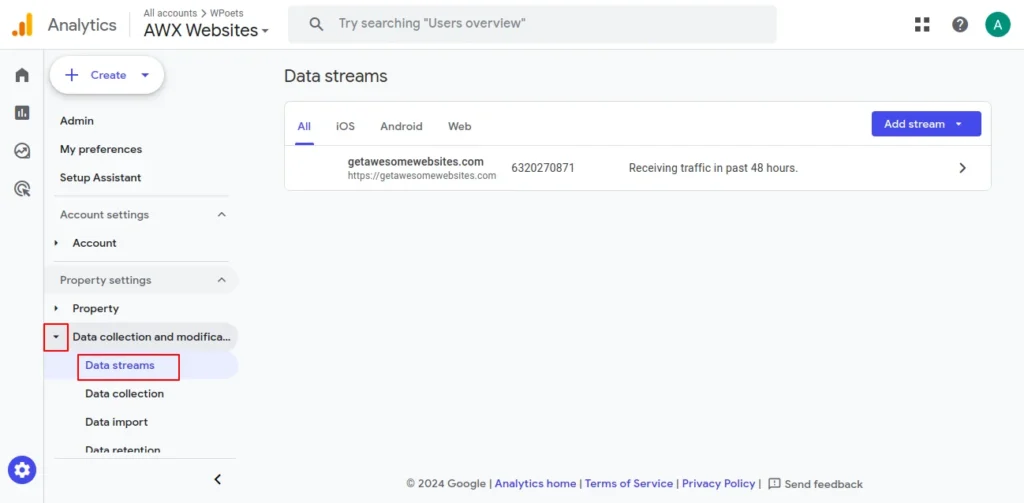
Task: Click the Terms of Service link
Action: (628, 484)
